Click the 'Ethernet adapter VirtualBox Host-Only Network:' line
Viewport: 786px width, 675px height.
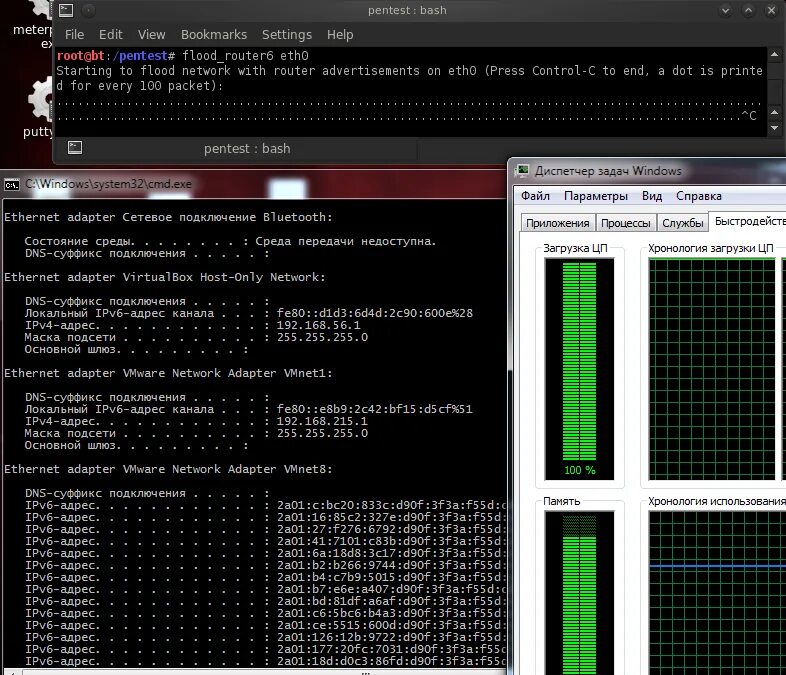coord(164,277)
